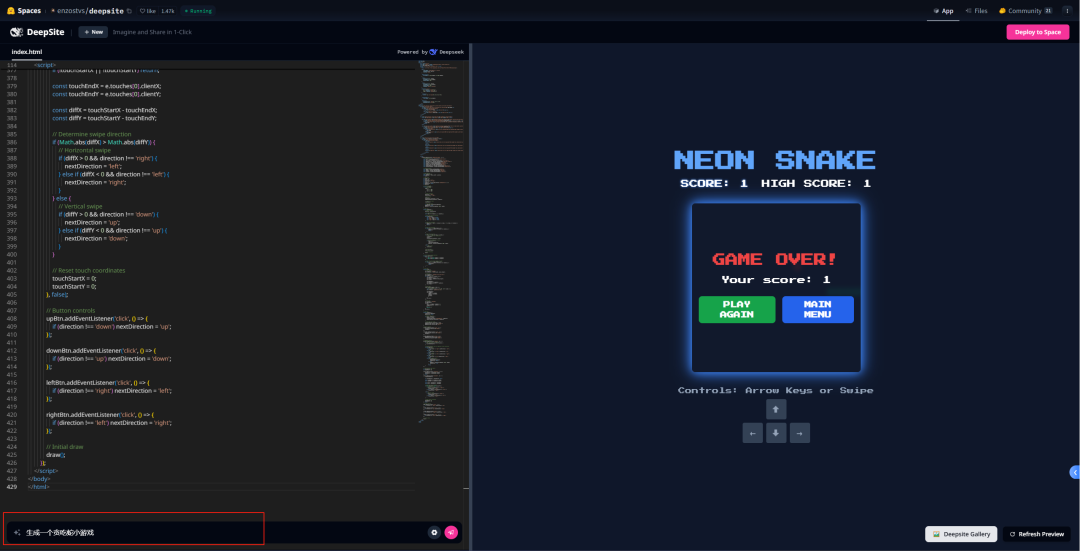Click MAIN MENU in the game preview
Image resolution: width=1080 pixels, height=551 pixels.
point(818,309)
